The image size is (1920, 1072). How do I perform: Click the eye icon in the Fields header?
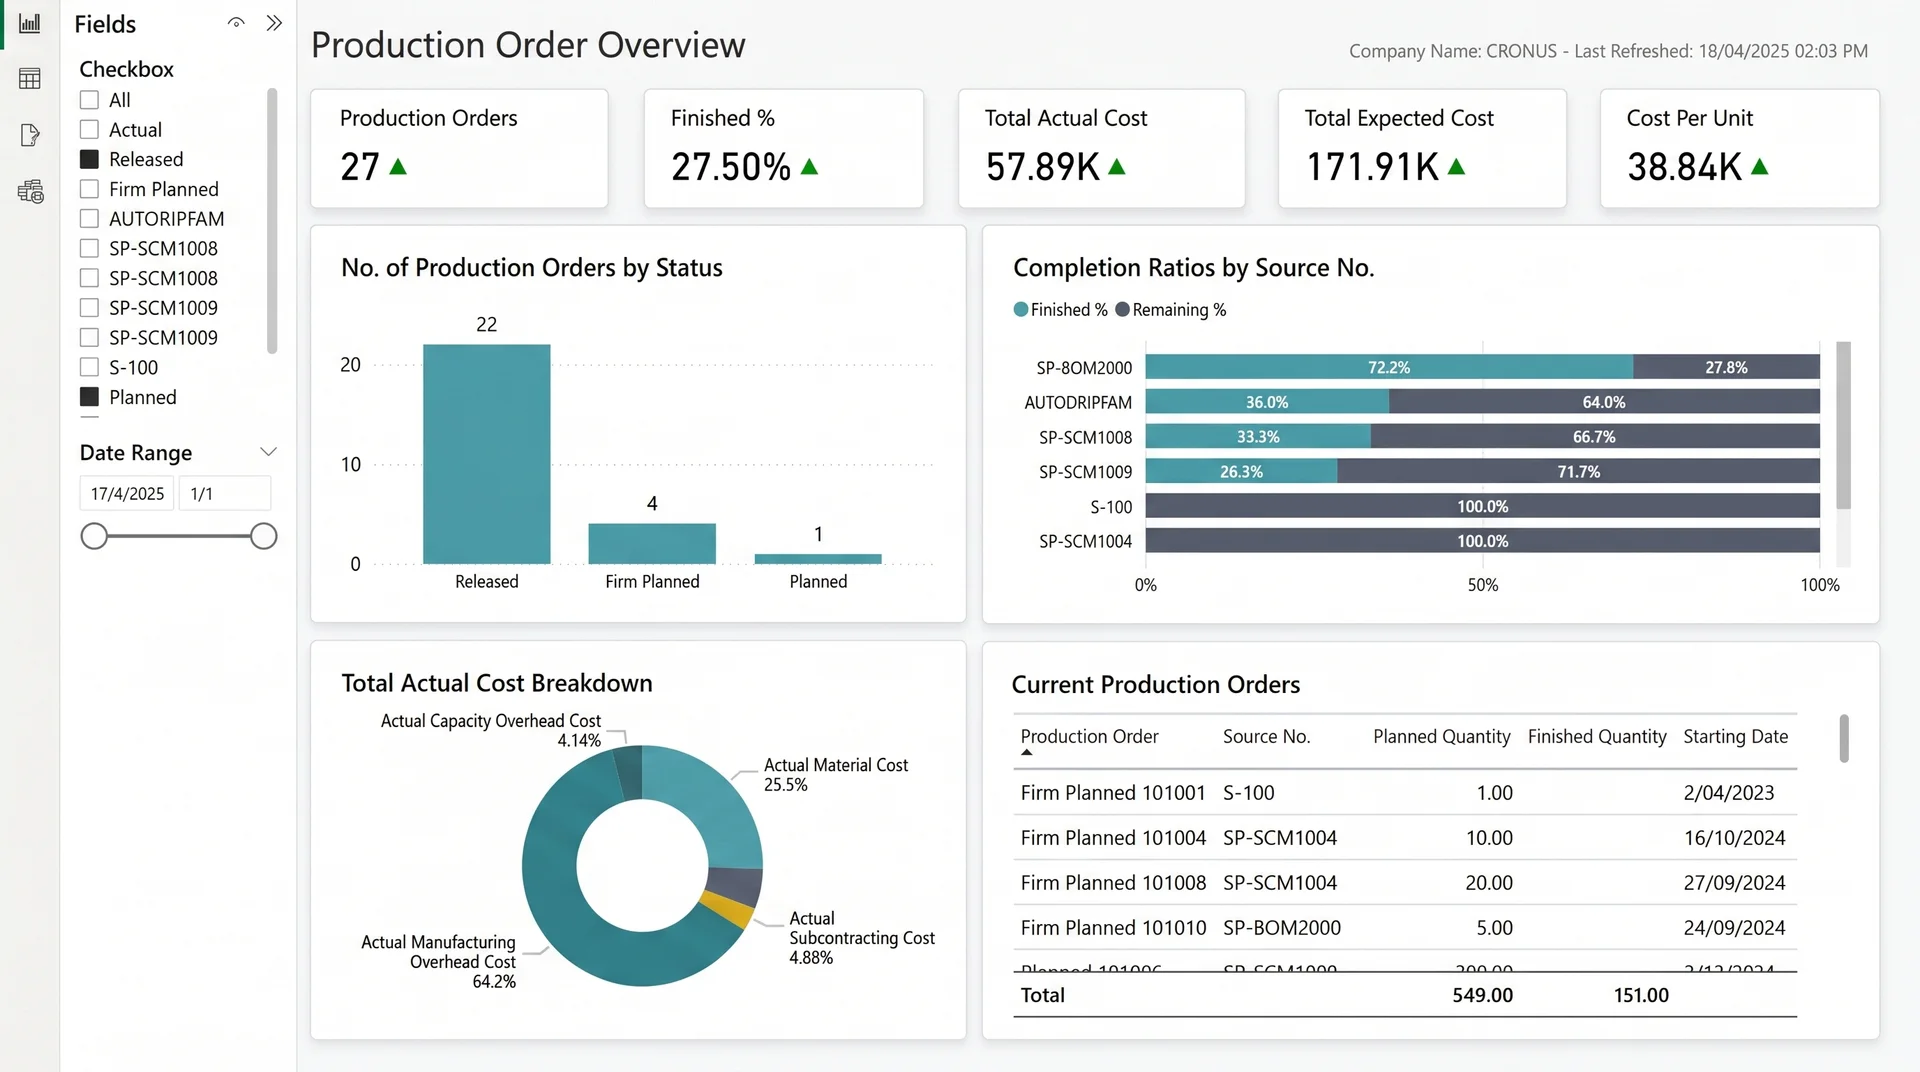pyautogui.click(x=236, y=23)
